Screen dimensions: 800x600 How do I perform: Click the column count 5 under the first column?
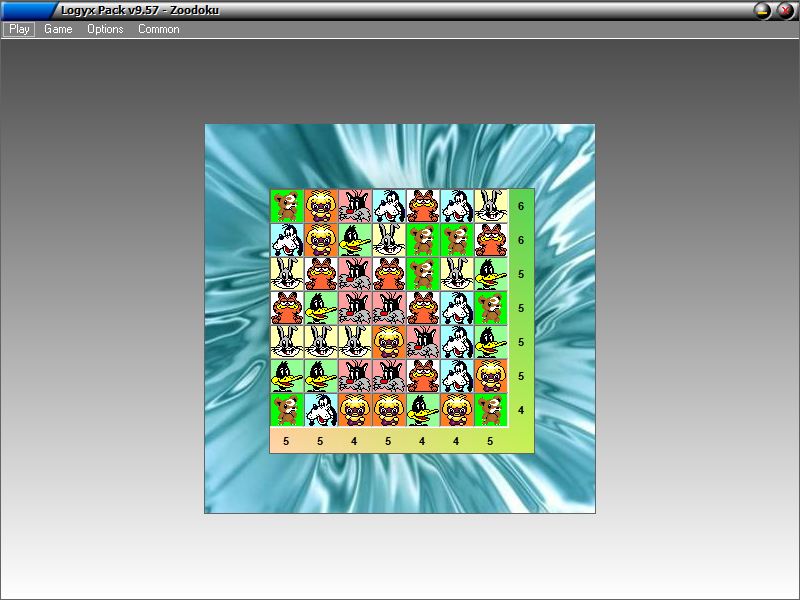click(286, 441)
